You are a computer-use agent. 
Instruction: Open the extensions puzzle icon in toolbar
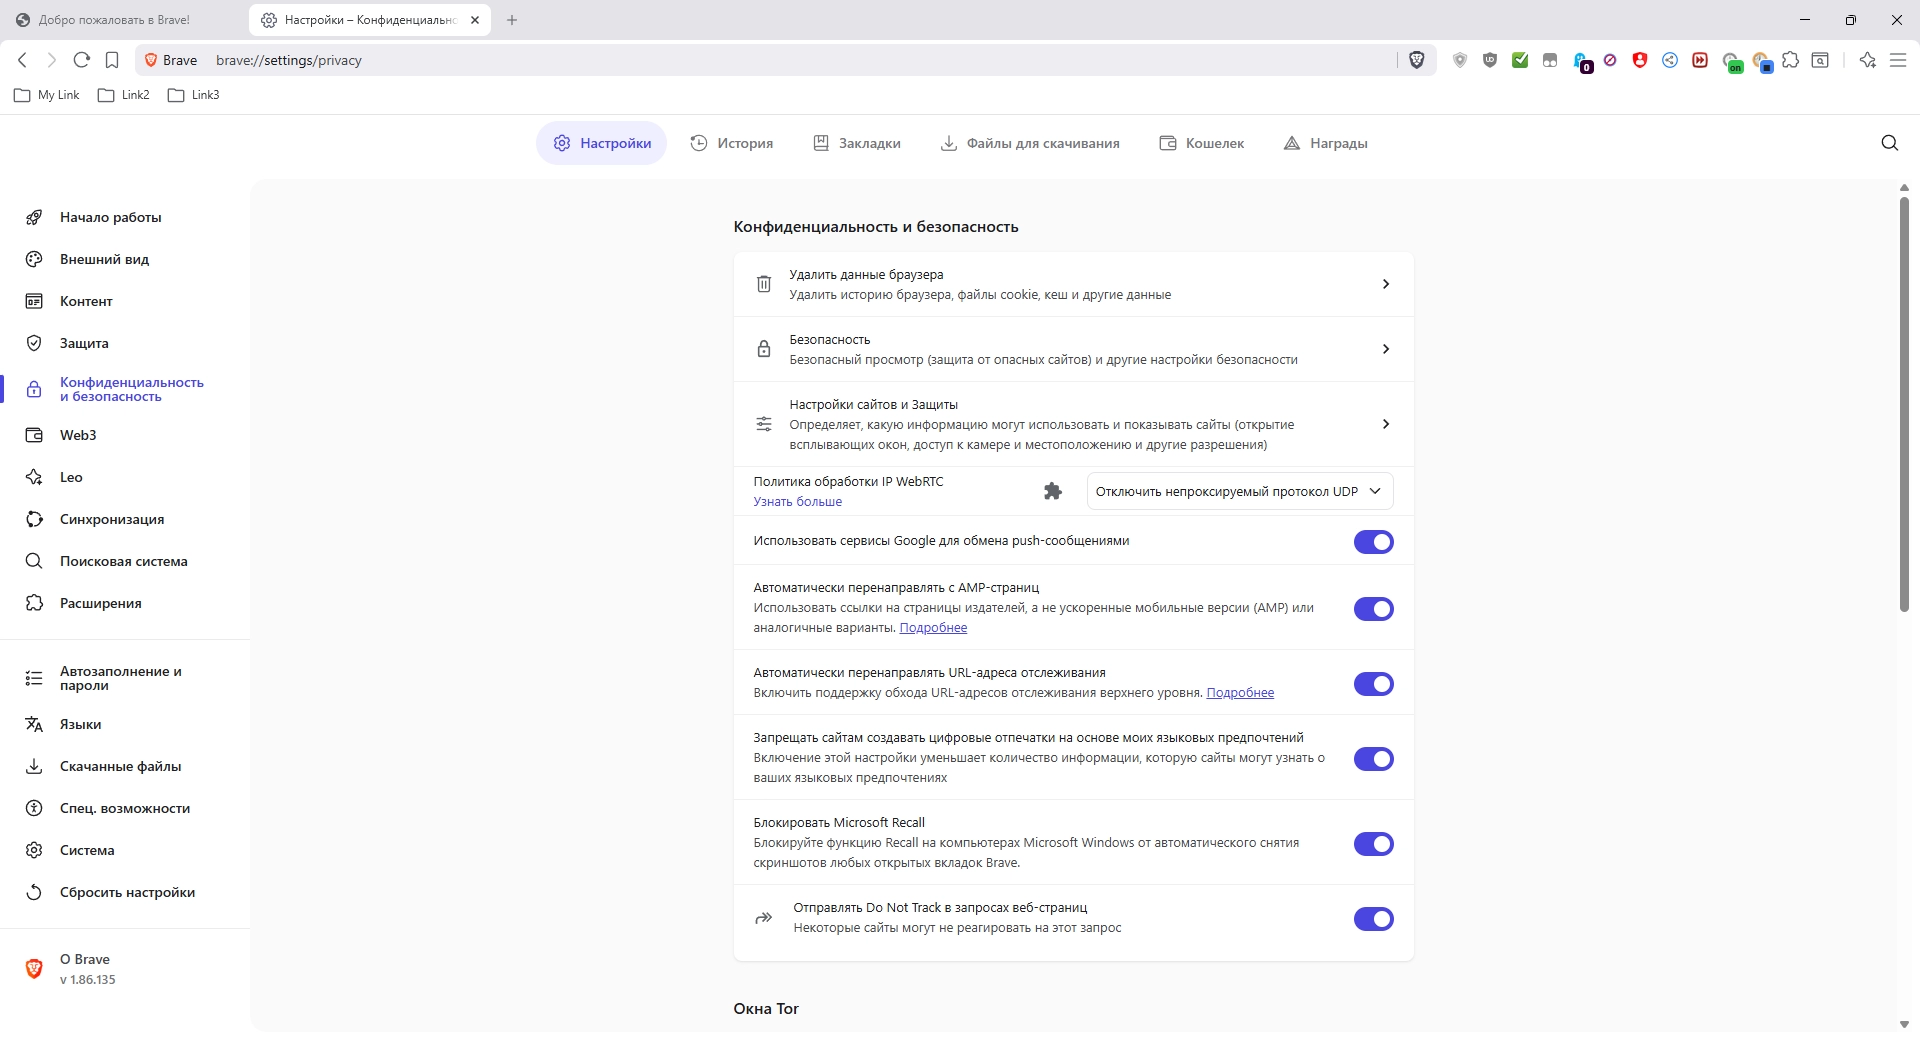tap(1790, 60)
